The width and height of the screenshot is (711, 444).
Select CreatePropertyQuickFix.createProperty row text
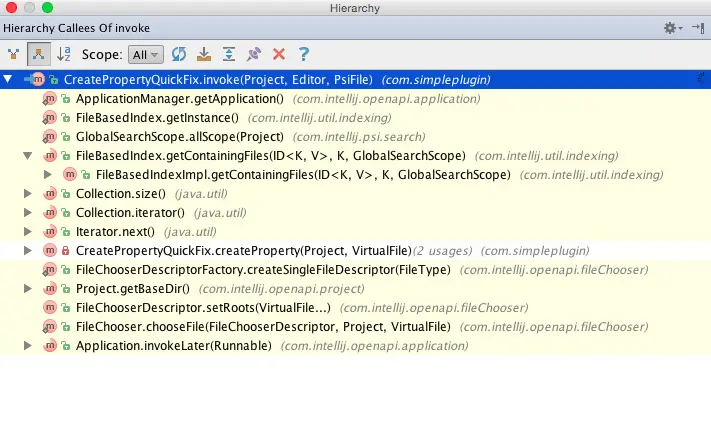click(x=243, y=250)
